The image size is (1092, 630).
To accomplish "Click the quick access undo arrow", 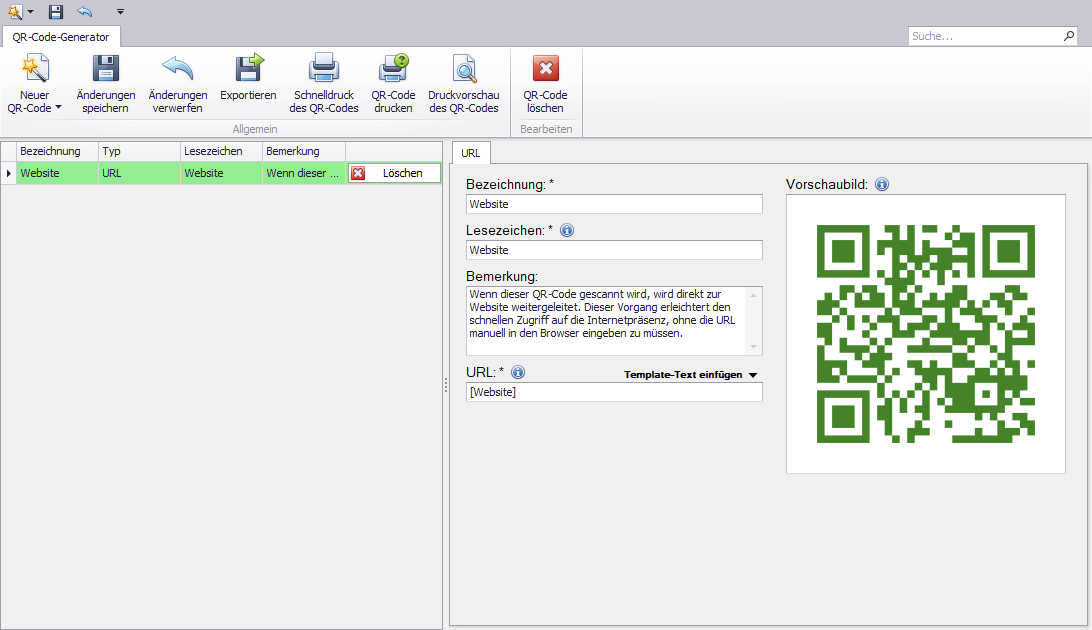I will [x=85, y=12].
